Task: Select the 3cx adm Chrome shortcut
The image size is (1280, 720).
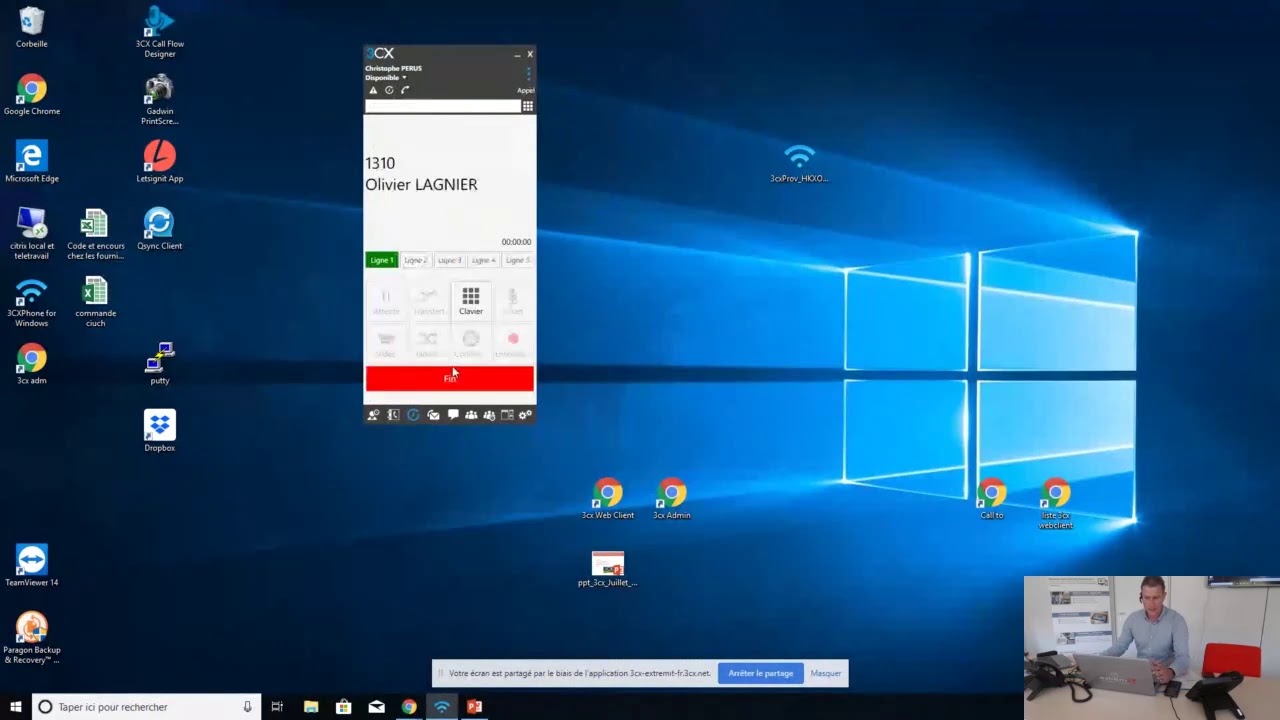Action: click(32, 364)
